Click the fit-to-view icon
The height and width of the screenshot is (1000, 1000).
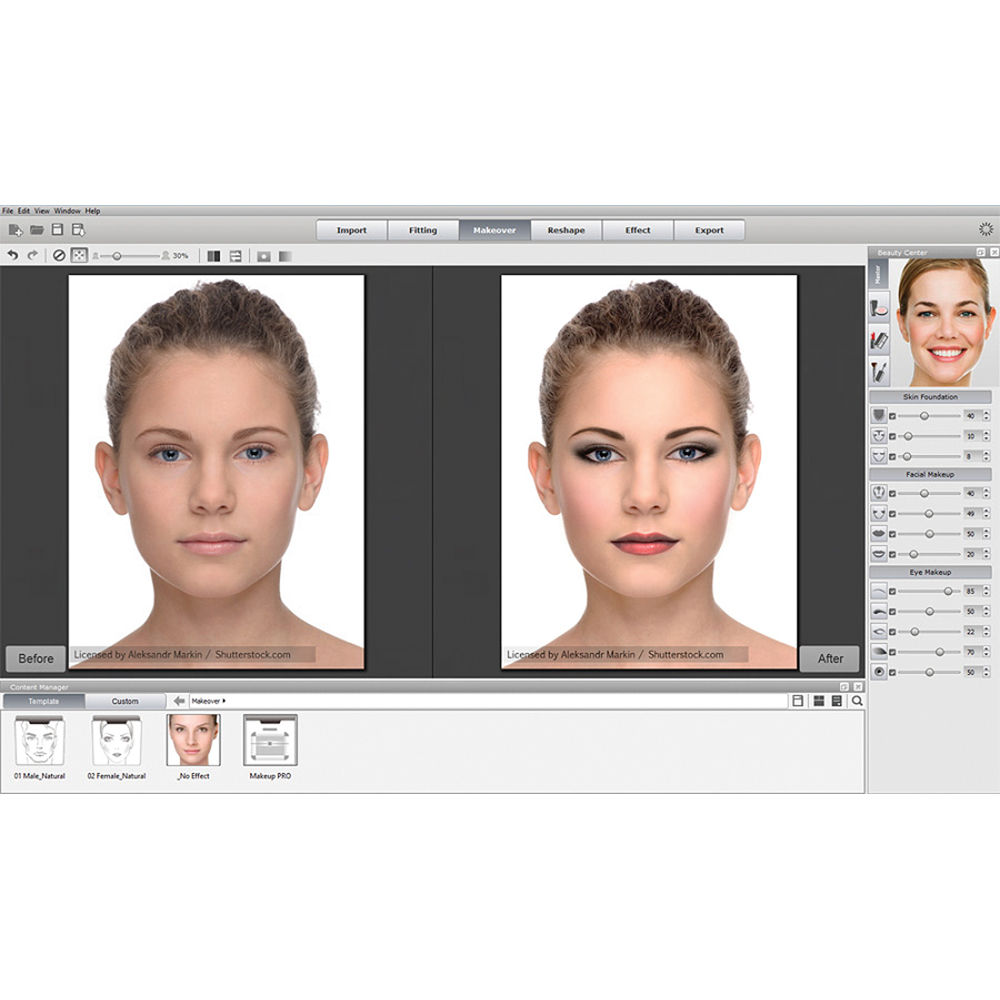(80, 255)
